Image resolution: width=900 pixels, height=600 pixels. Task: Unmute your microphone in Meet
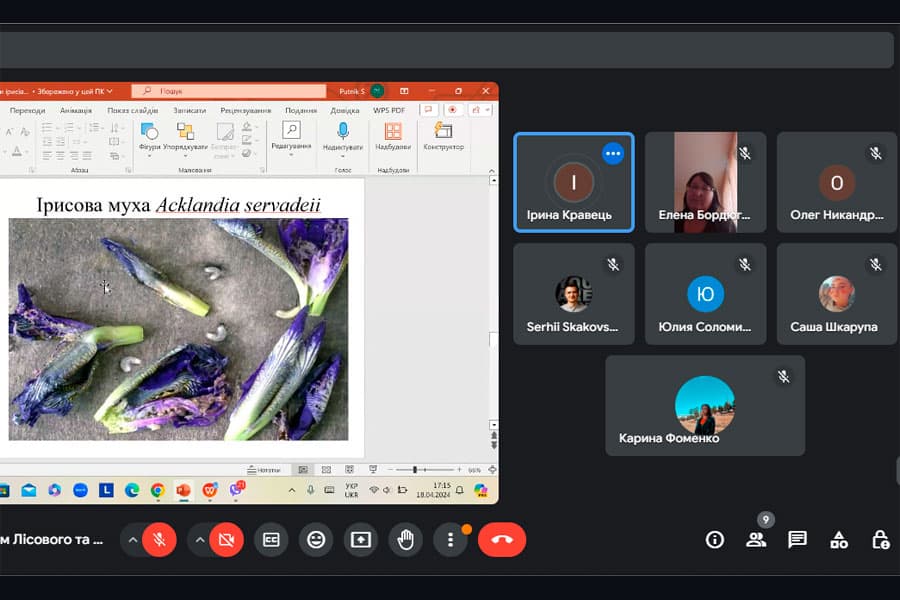coord(159,540)
